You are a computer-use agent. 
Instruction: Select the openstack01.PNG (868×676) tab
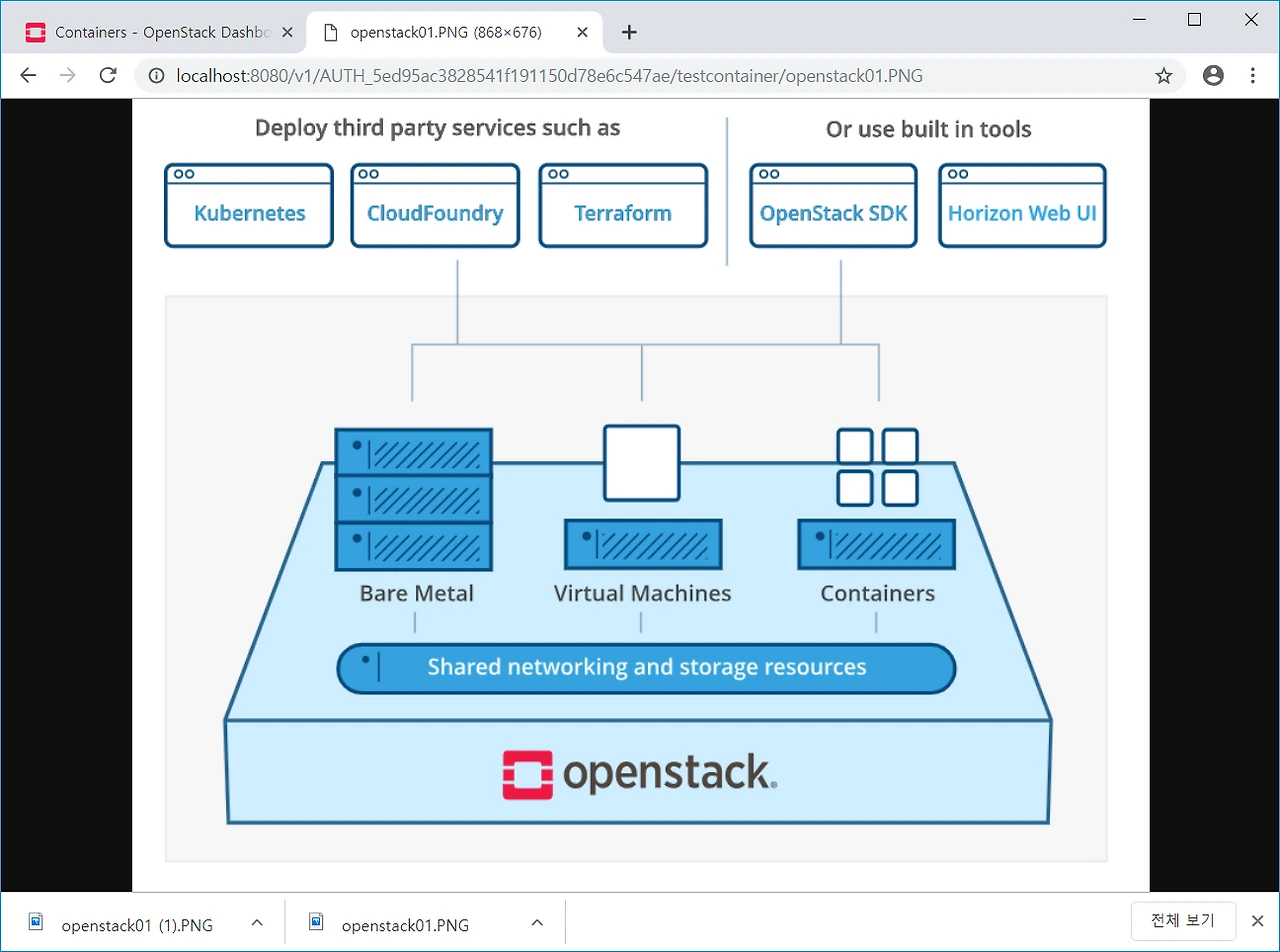click(455, 32)
